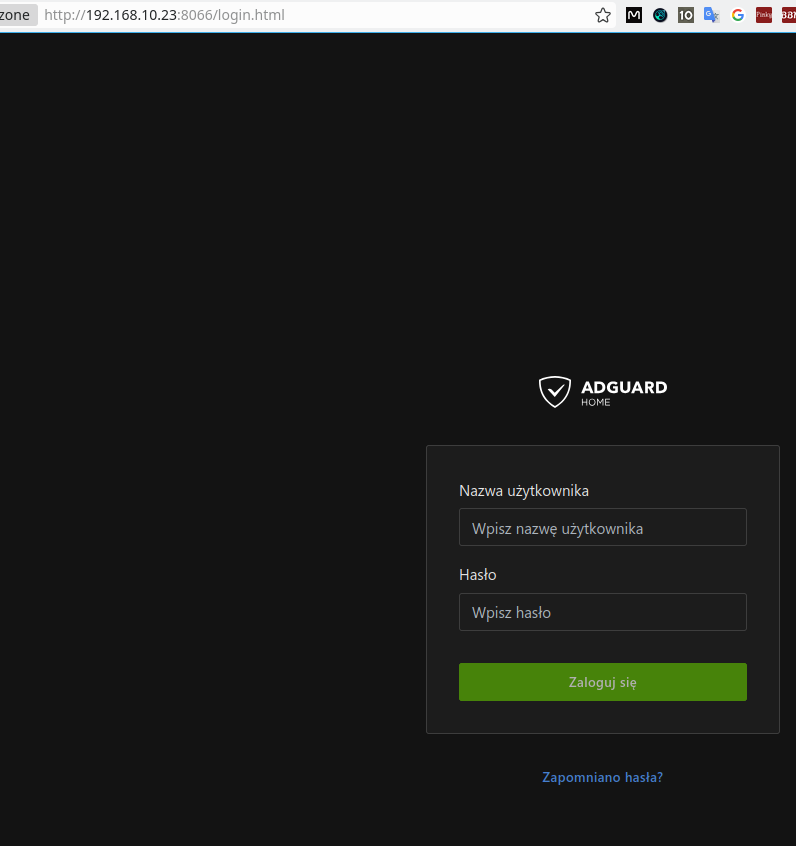This screenshot has height=846, width=796.
Task: Open the black M extension icon
Action: tap(634, 15)
